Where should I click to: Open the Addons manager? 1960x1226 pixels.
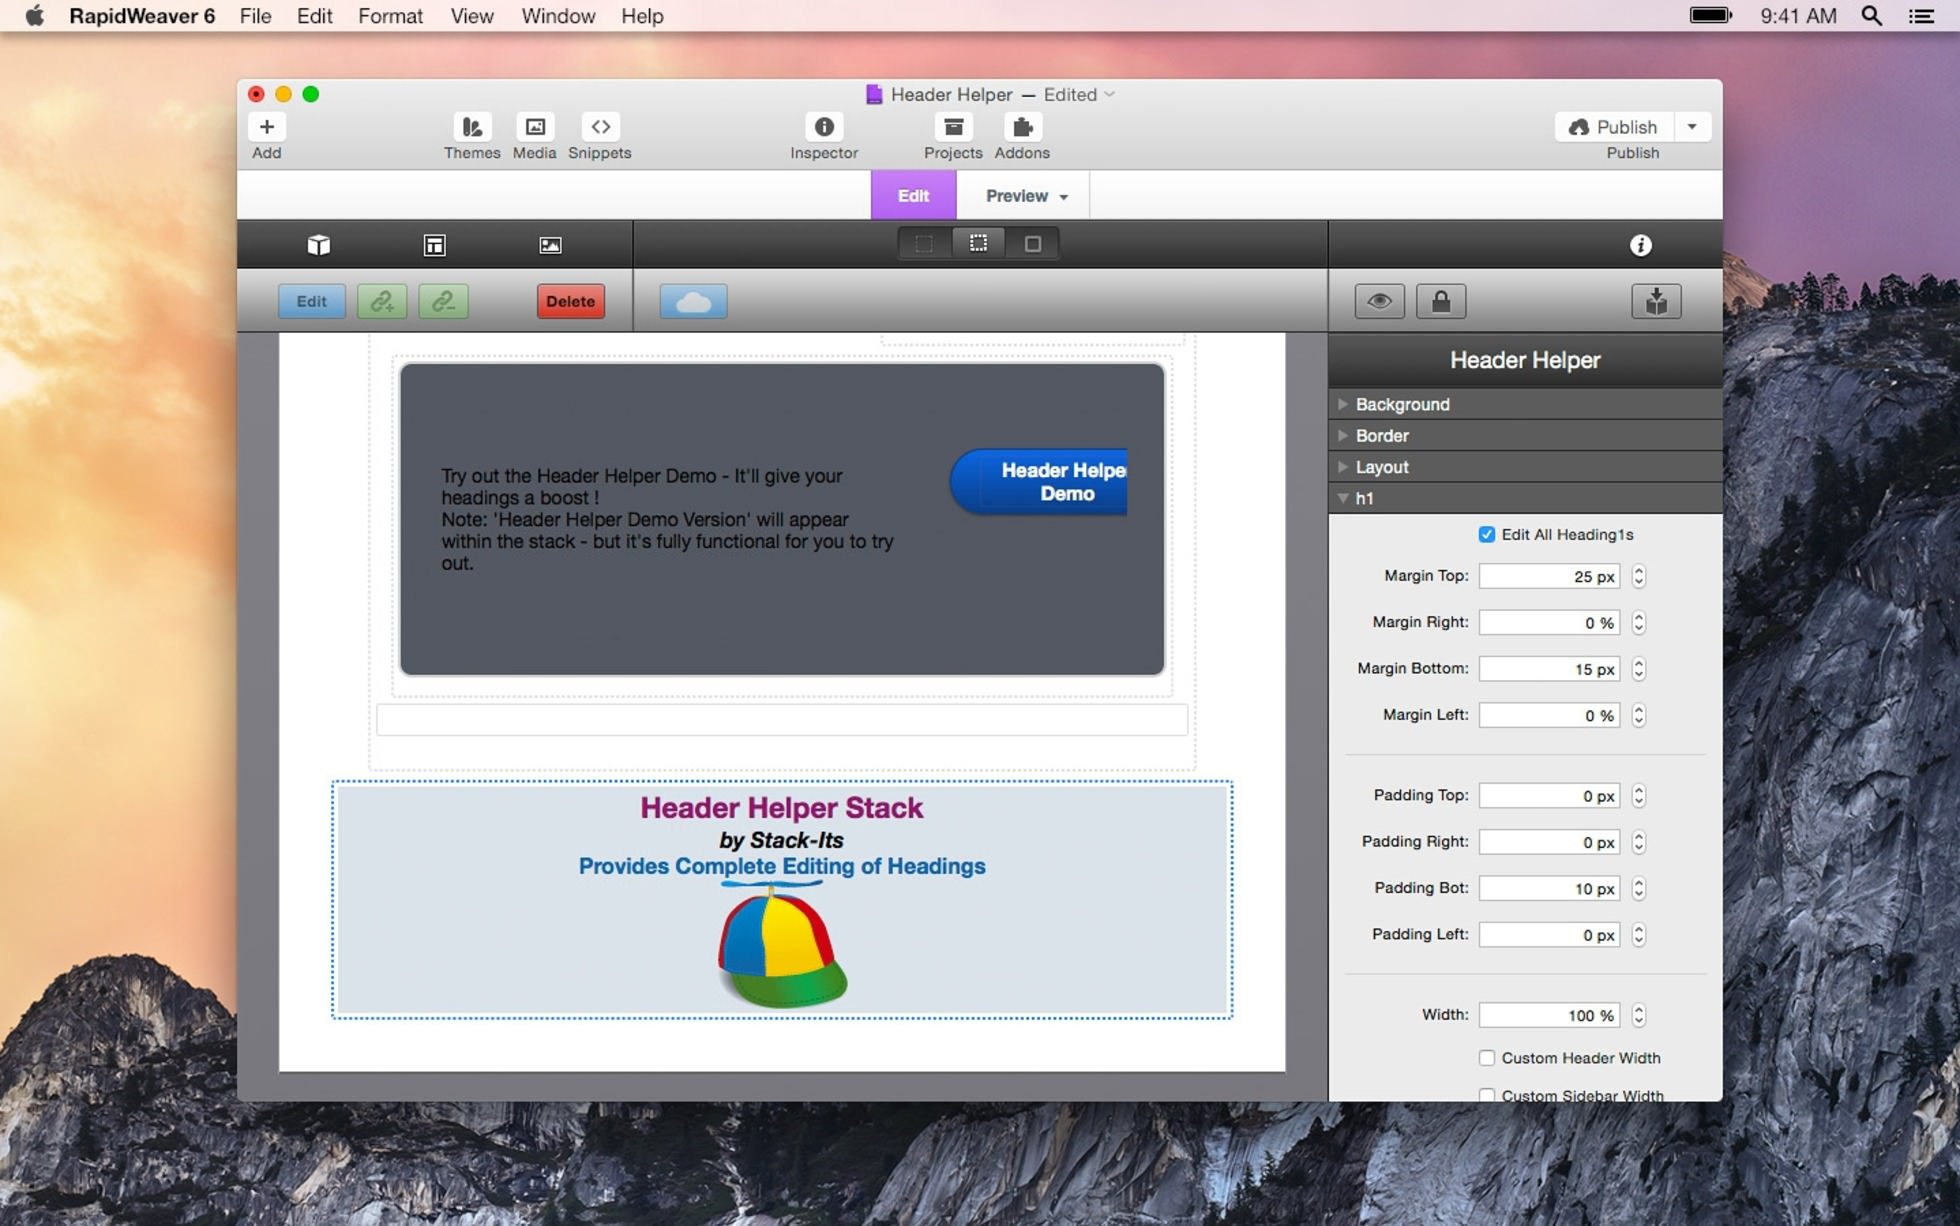1022,127
